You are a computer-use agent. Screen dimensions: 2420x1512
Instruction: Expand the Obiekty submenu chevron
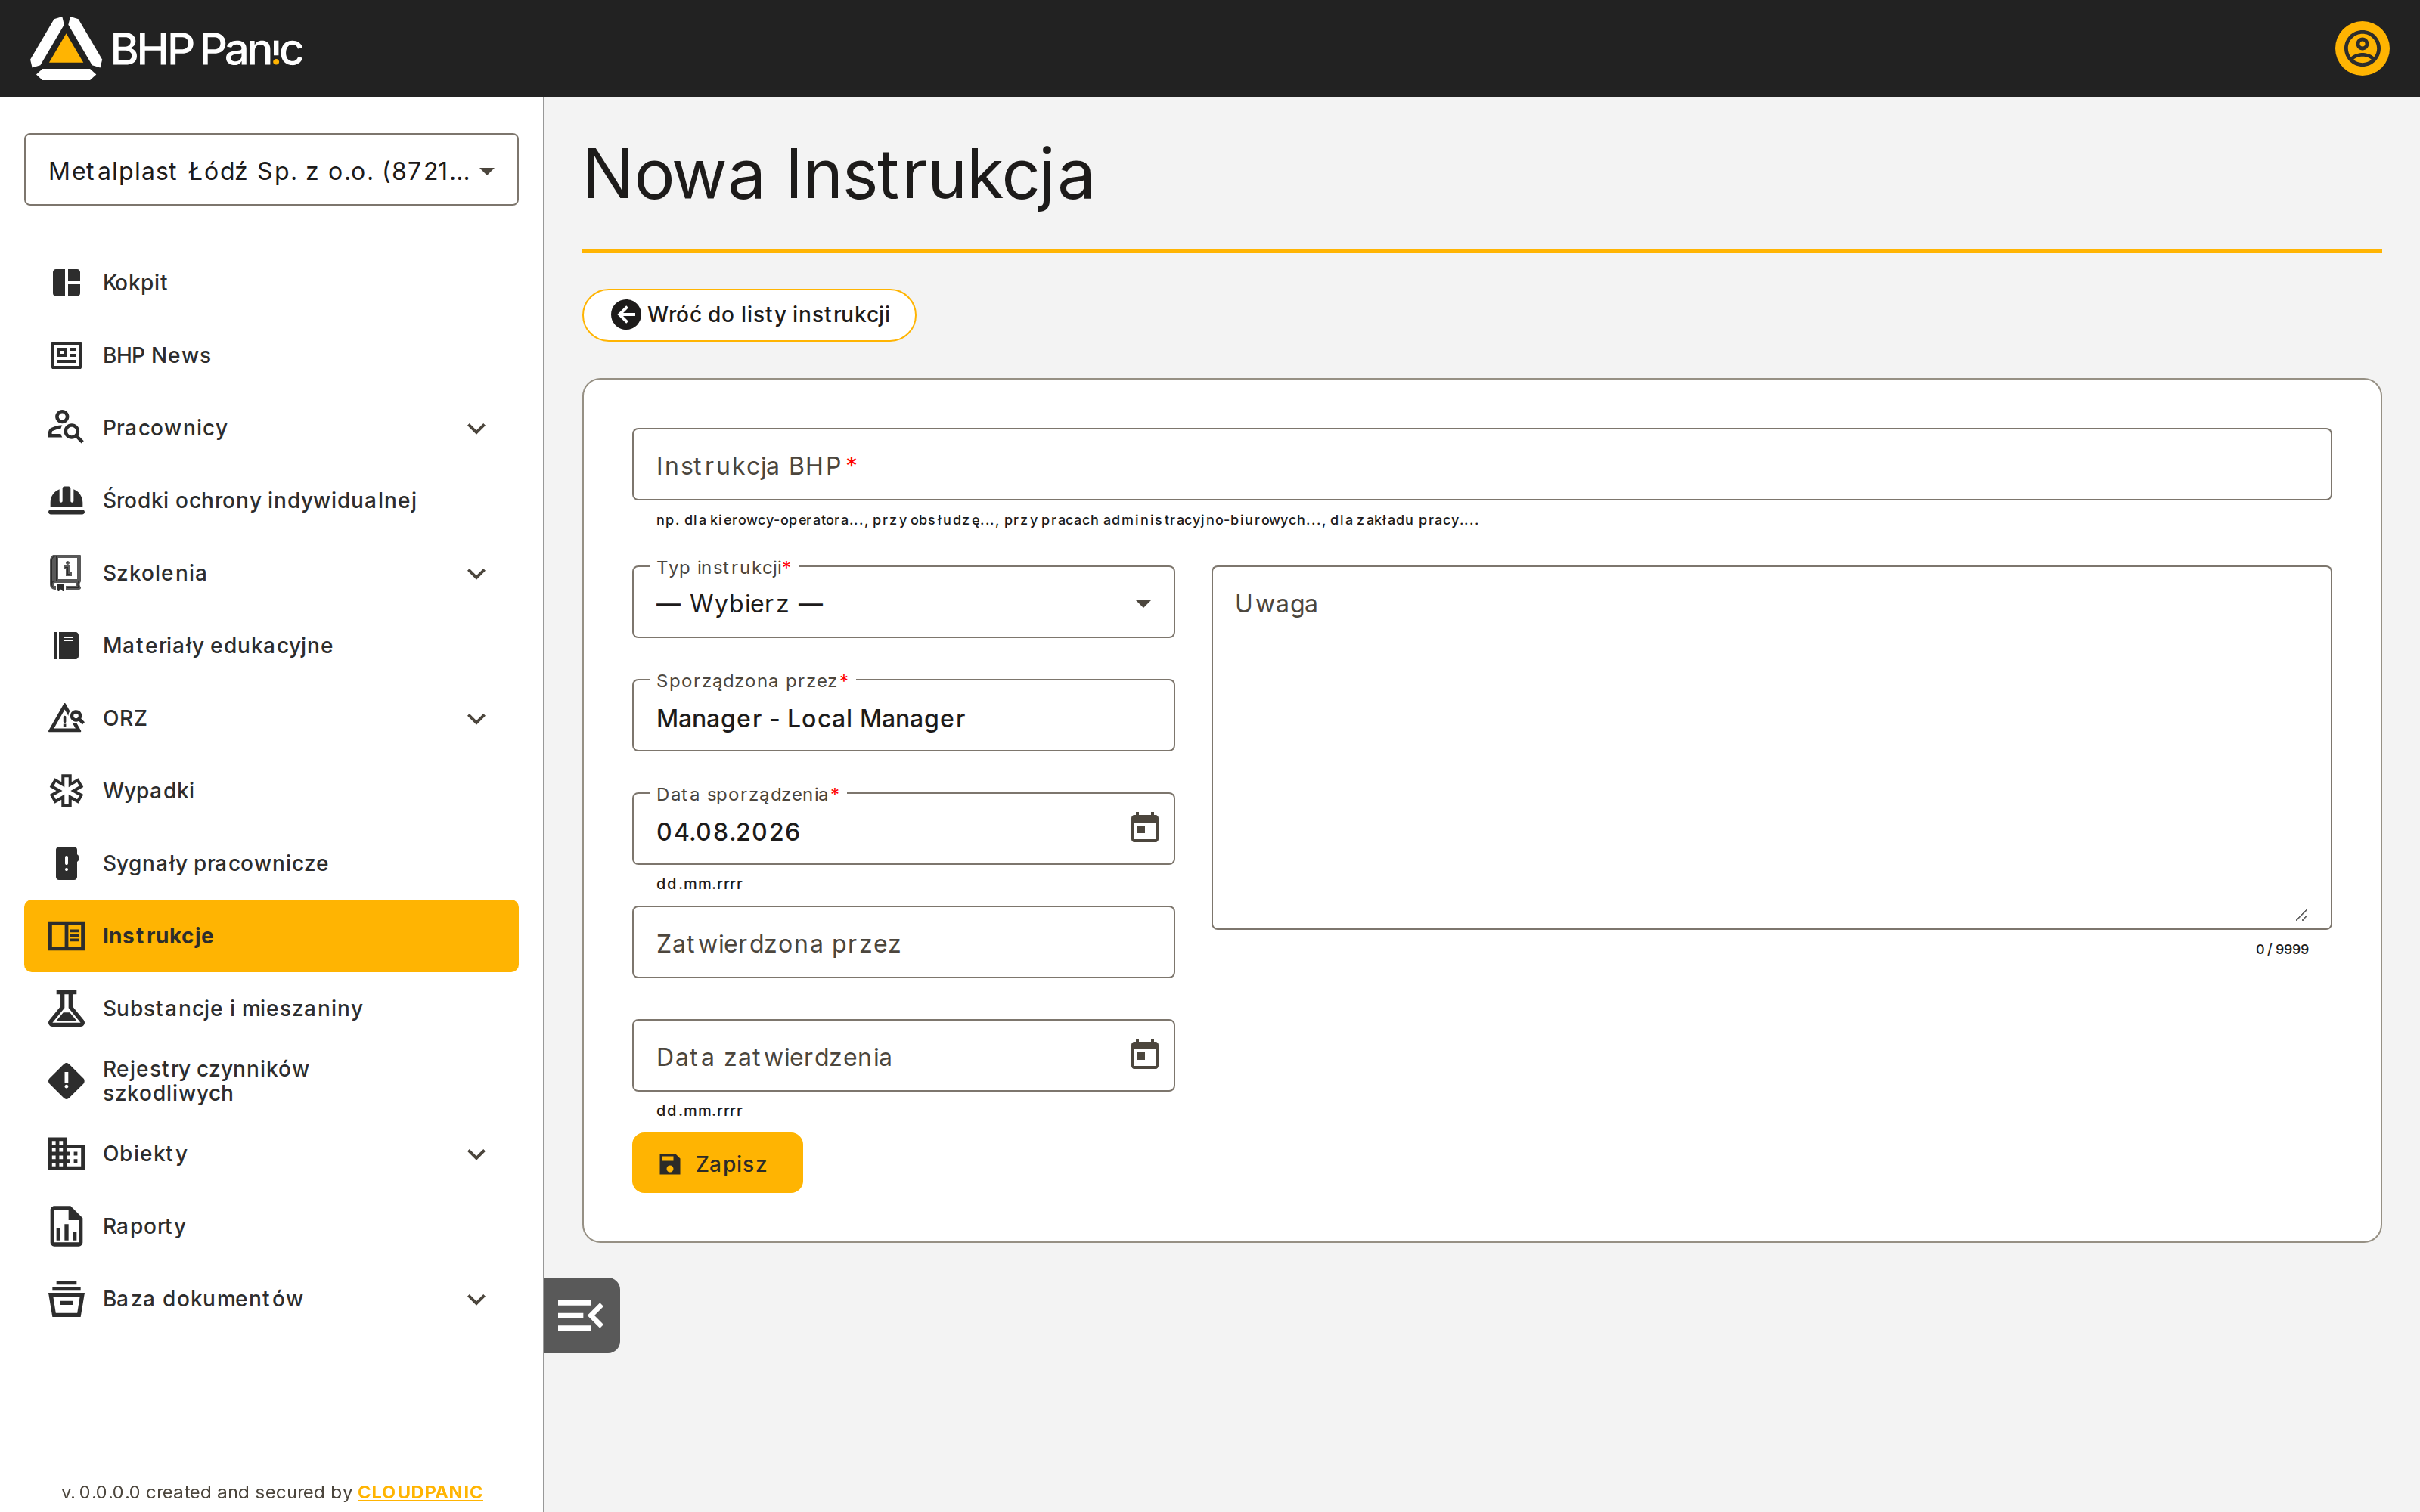coord(477,1154)
